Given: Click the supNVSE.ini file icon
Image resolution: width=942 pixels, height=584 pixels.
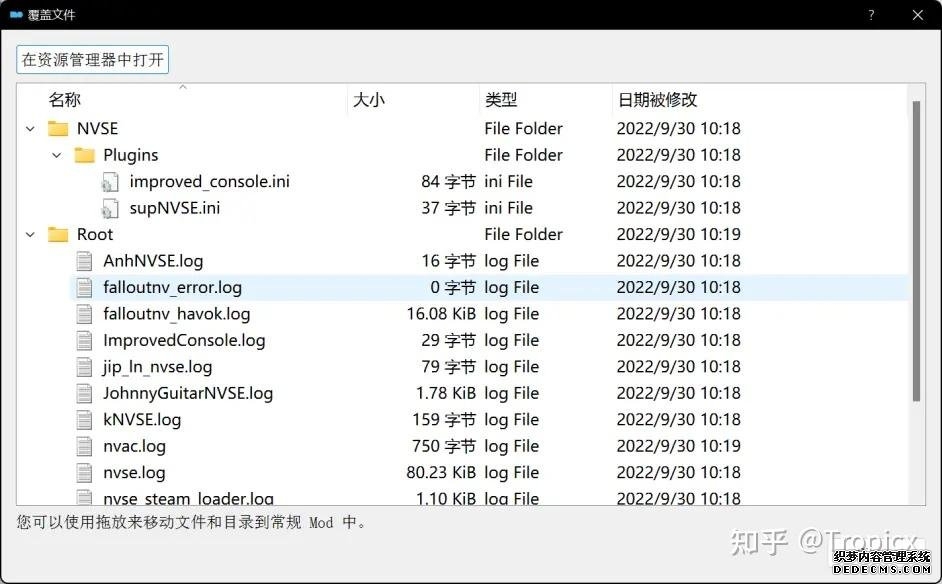Looking at the screenshot, I should [x=111, y=208].
